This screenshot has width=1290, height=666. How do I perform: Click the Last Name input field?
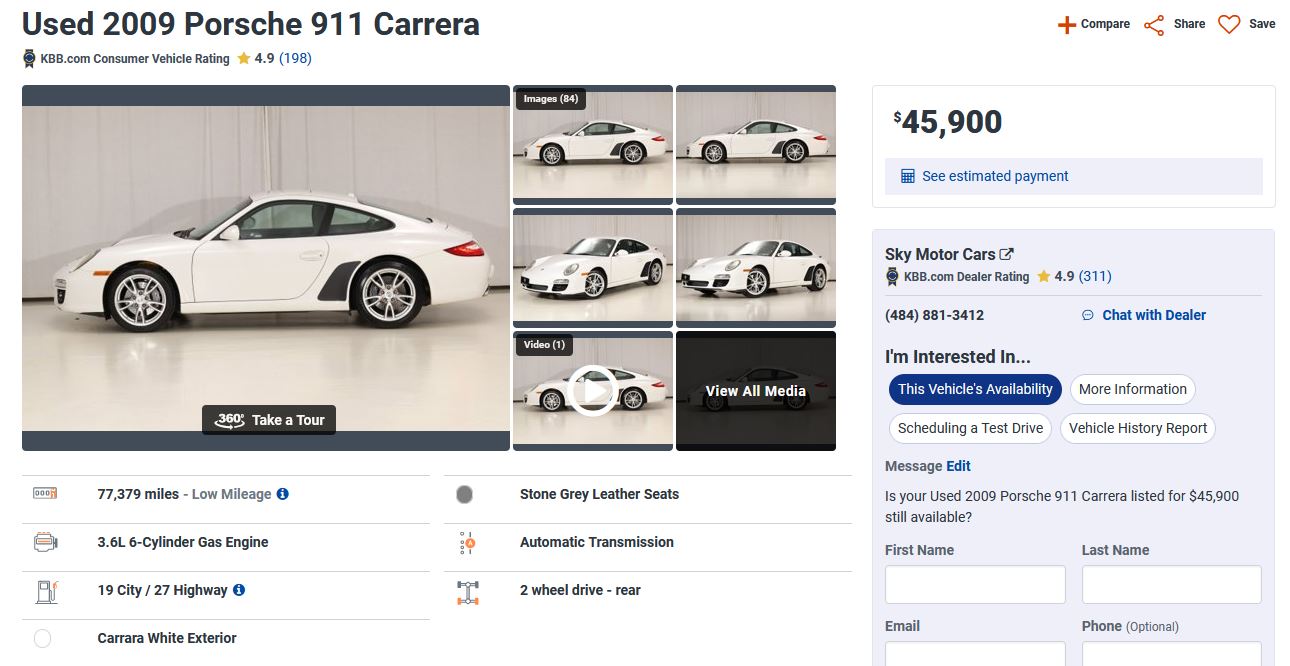1172,585
